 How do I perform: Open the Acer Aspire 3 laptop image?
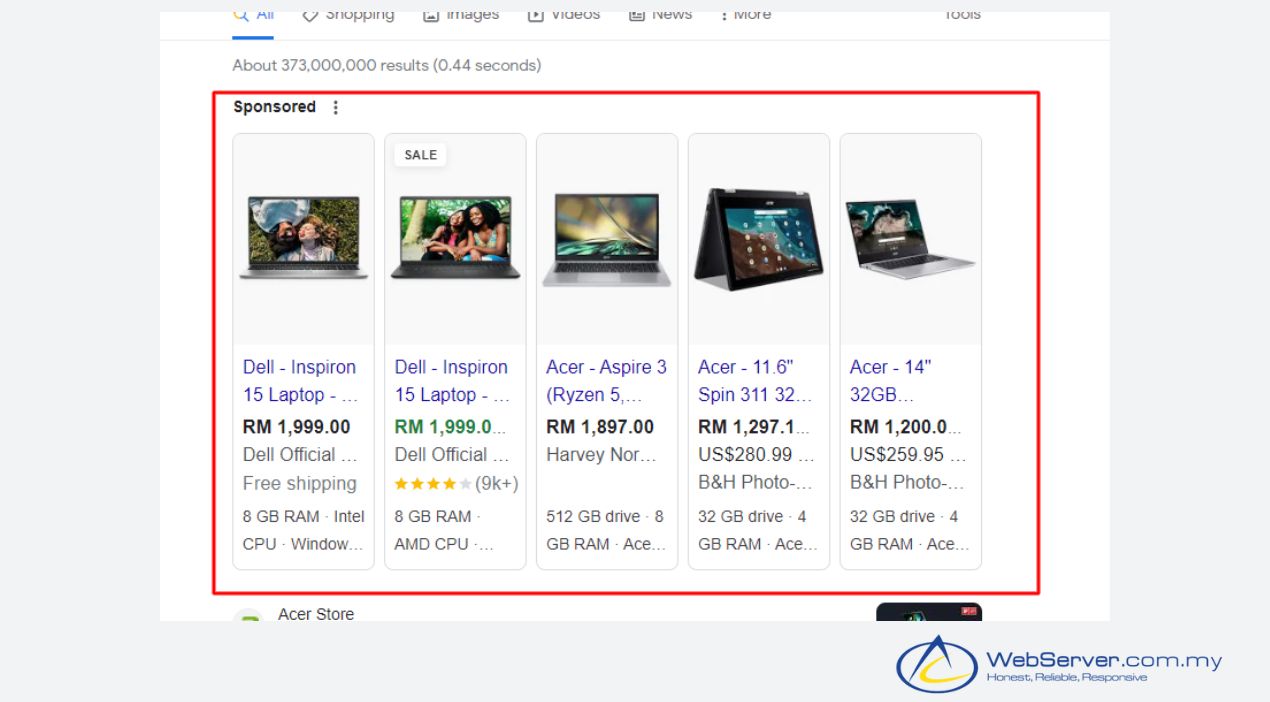(x=607, y=240)
